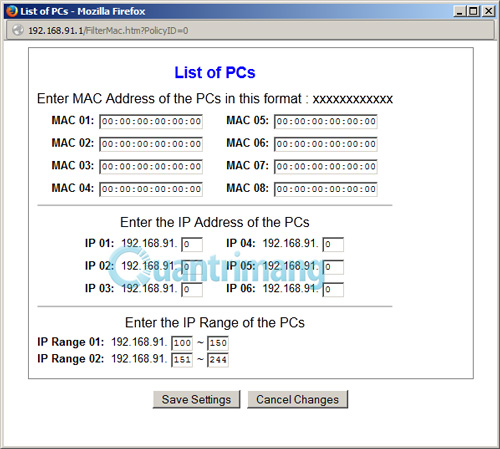The height and width of the screenshot is (449, 500).
Task: Click IP Range 01 end field showing 150
Action: pyautogui.click(x=218, y=343)
